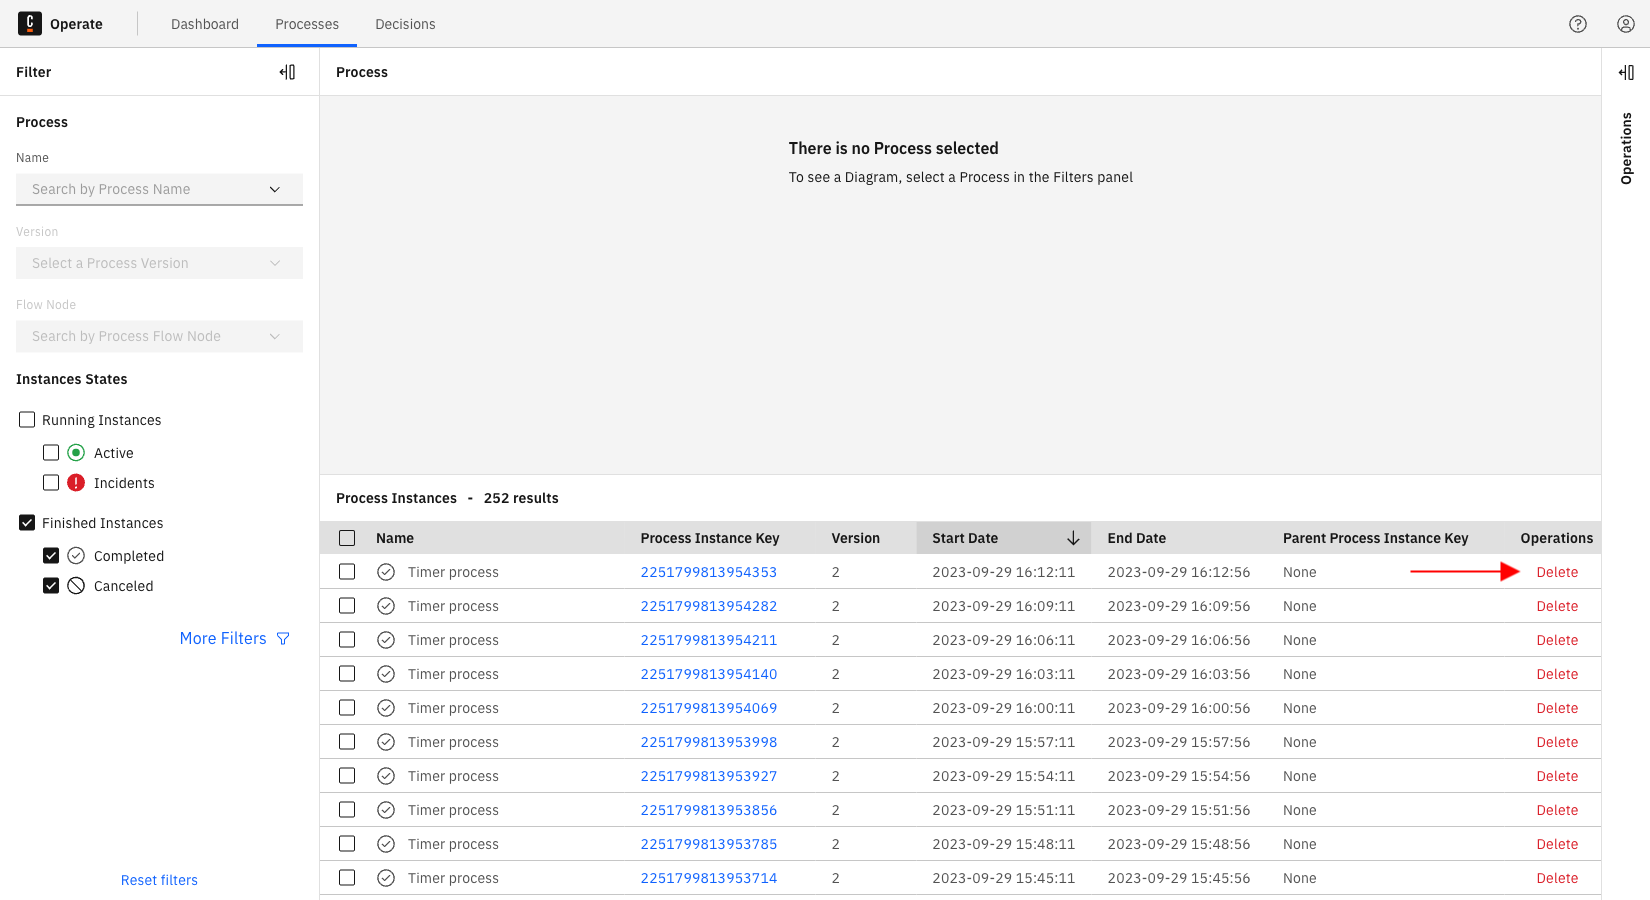
Task: Select row checkbox for instance 2251799813954353
Action: pyautogui.click(x=347, y=572)
